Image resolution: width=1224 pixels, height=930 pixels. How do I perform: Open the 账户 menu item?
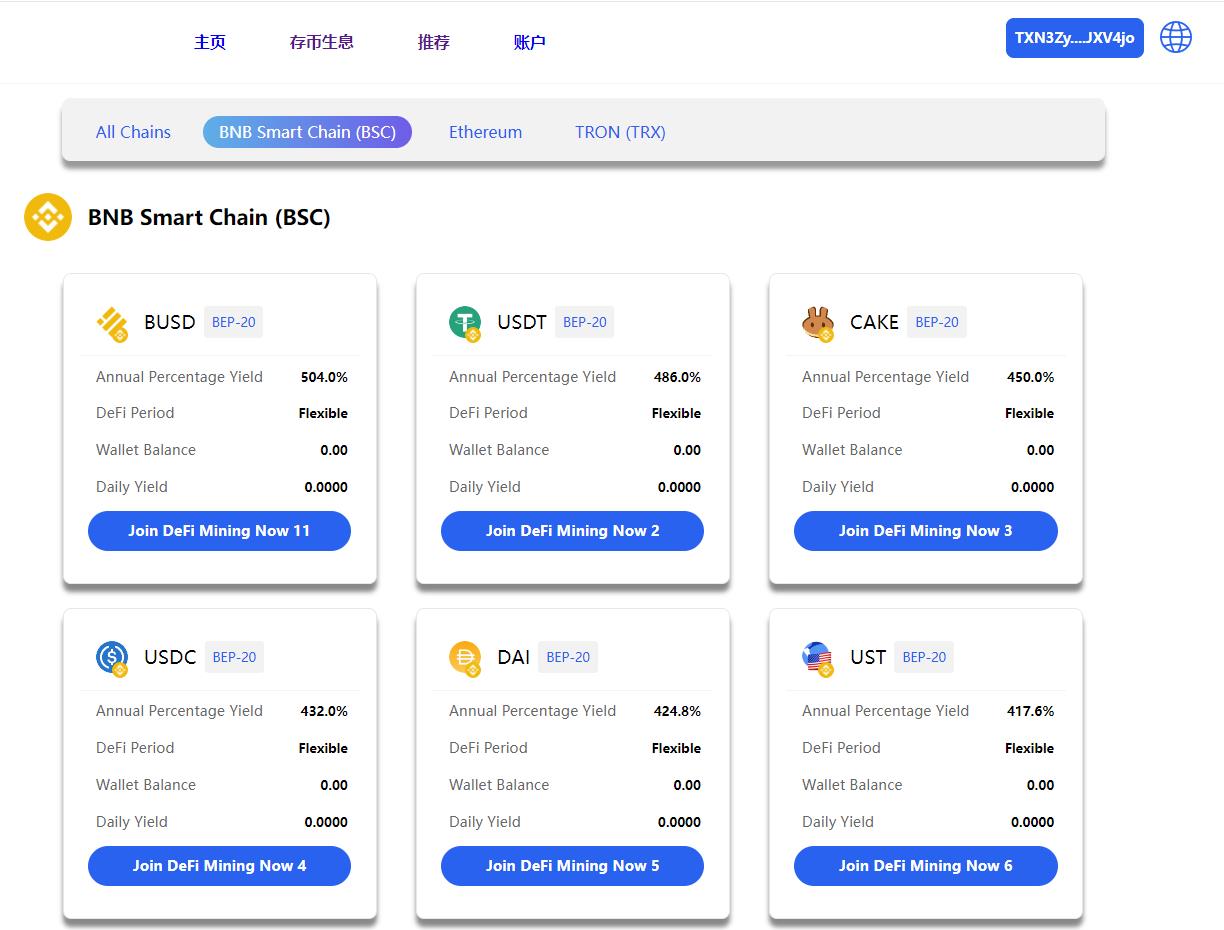click(530, 42)
